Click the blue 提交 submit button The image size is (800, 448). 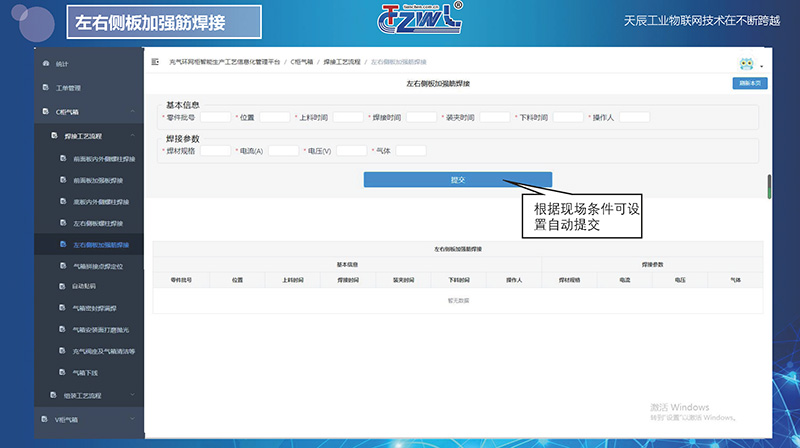(458, 180)
